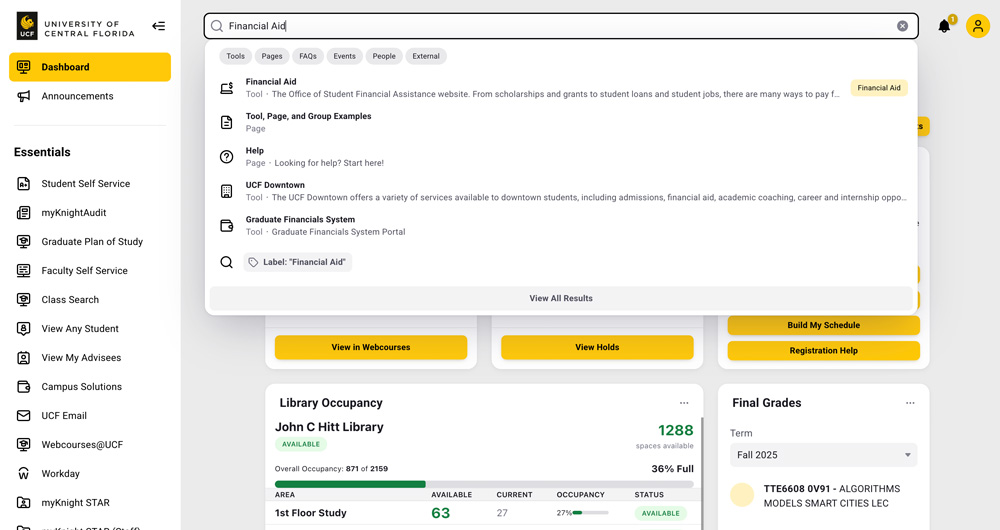The width and height of the screenshot is (1000, 530).
Task: Open Final Grades card options menu
Action: tap(910, 403)
